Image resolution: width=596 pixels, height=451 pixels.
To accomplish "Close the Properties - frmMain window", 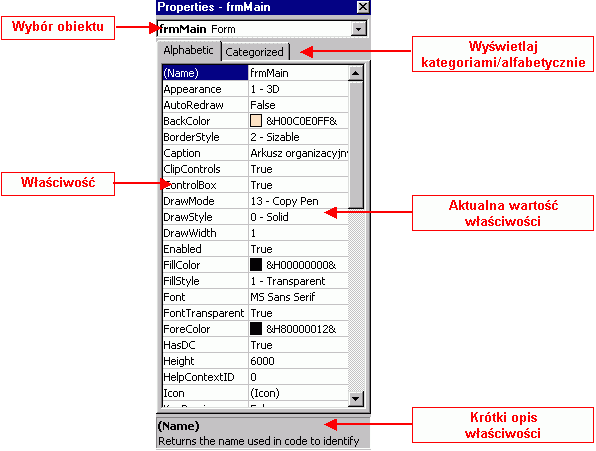I will tap(363, 7).
